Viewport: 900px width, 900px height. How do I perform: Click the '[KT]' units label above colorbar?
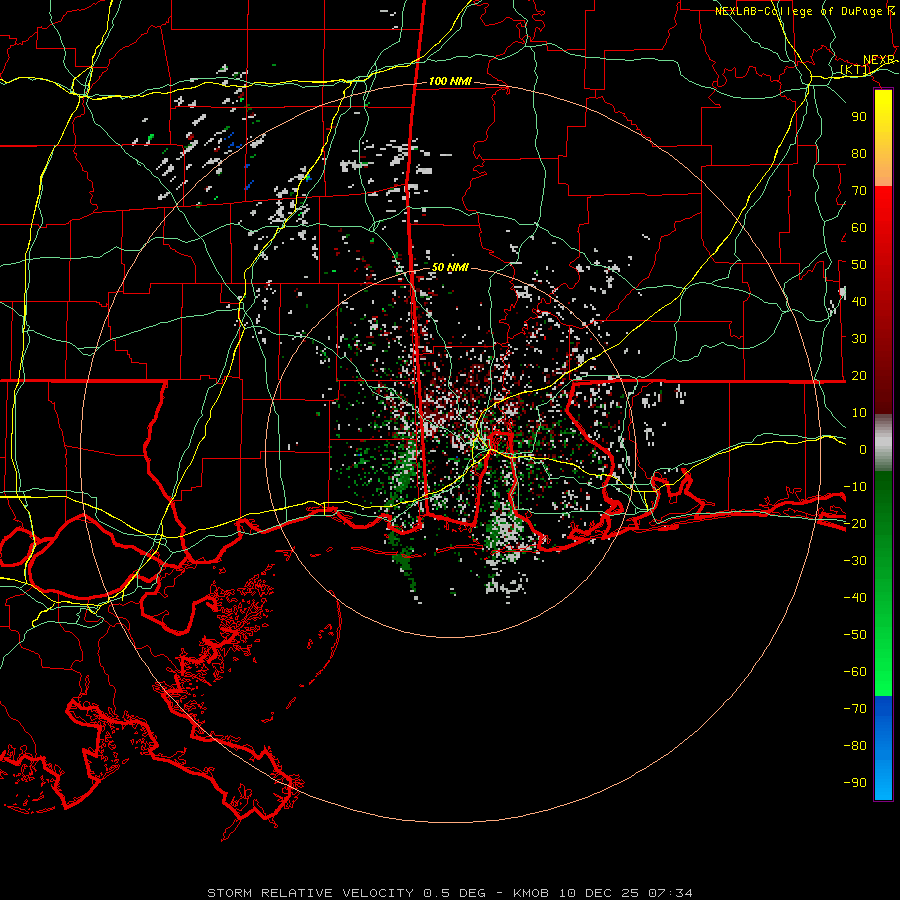point(855,70)
